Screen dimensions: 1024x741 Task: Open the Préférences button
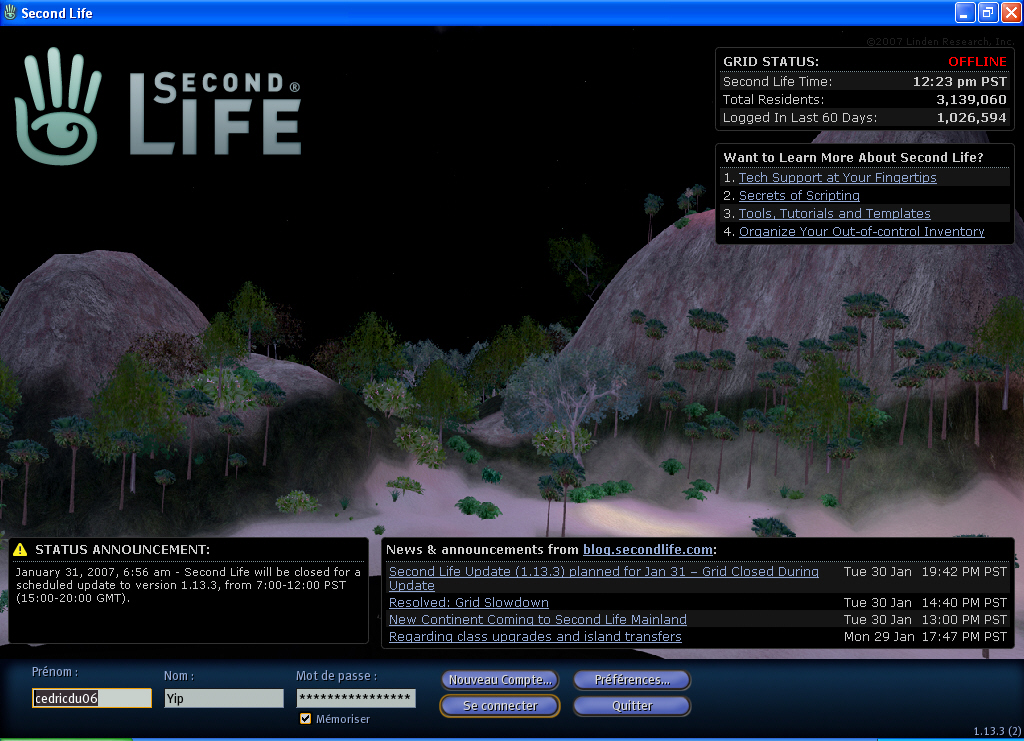point(631,680)
